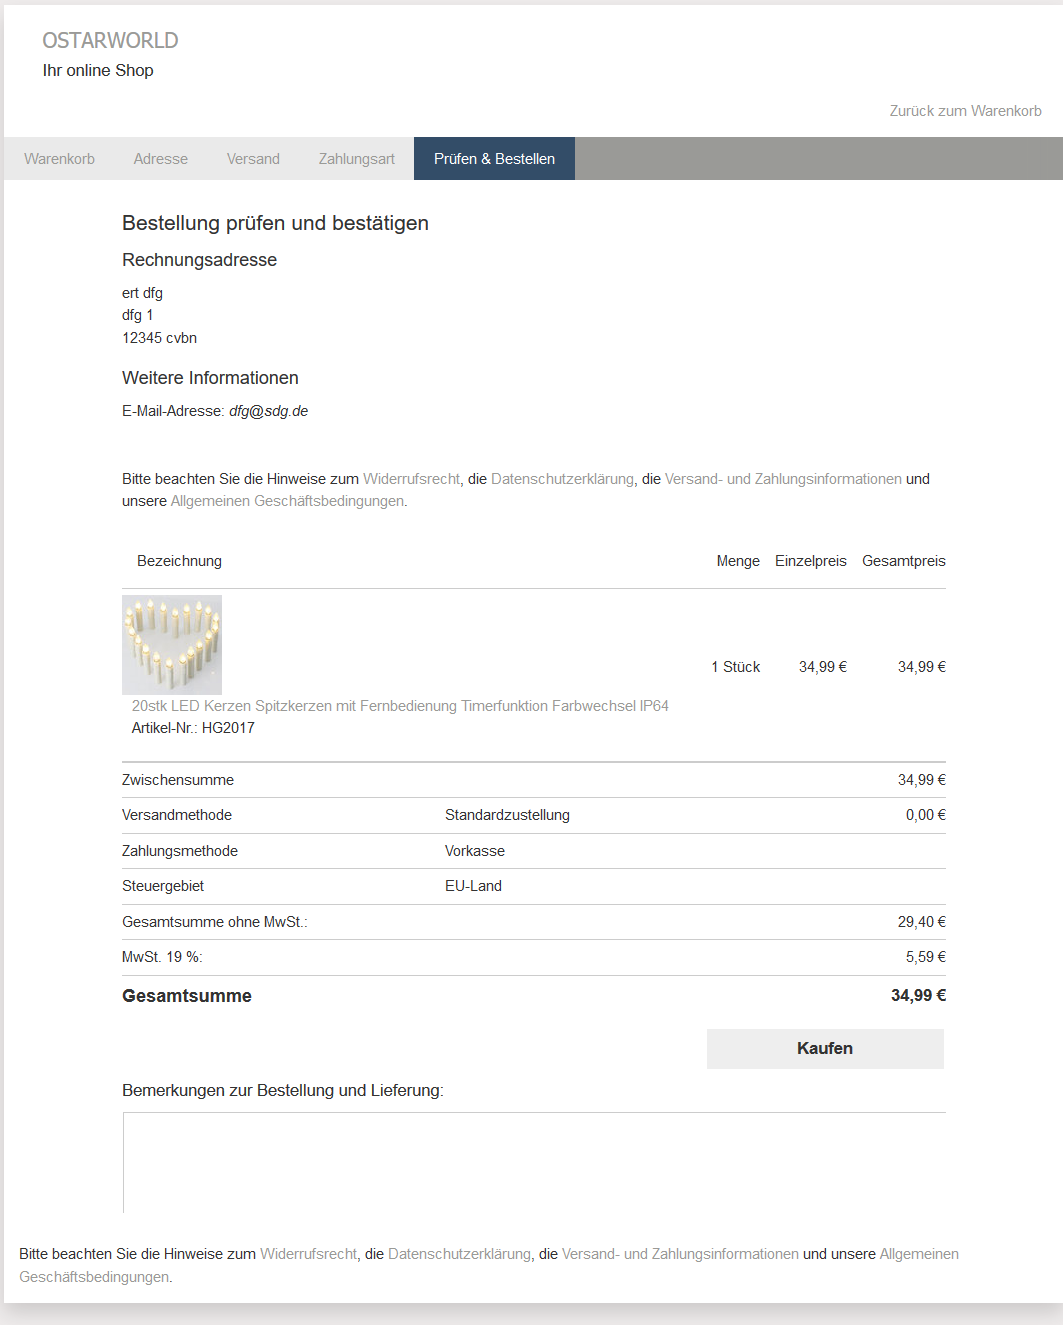The height and width of the screenshot is (1325, 1063).
Task: Click the Gesamtsumme amount 34,99 €
Action: pyautogui.click(x=918, y=996)
